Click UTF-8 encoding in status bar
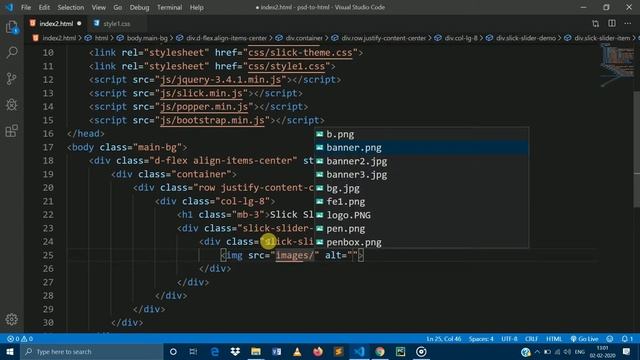640x360 pixels. [509, 339]
